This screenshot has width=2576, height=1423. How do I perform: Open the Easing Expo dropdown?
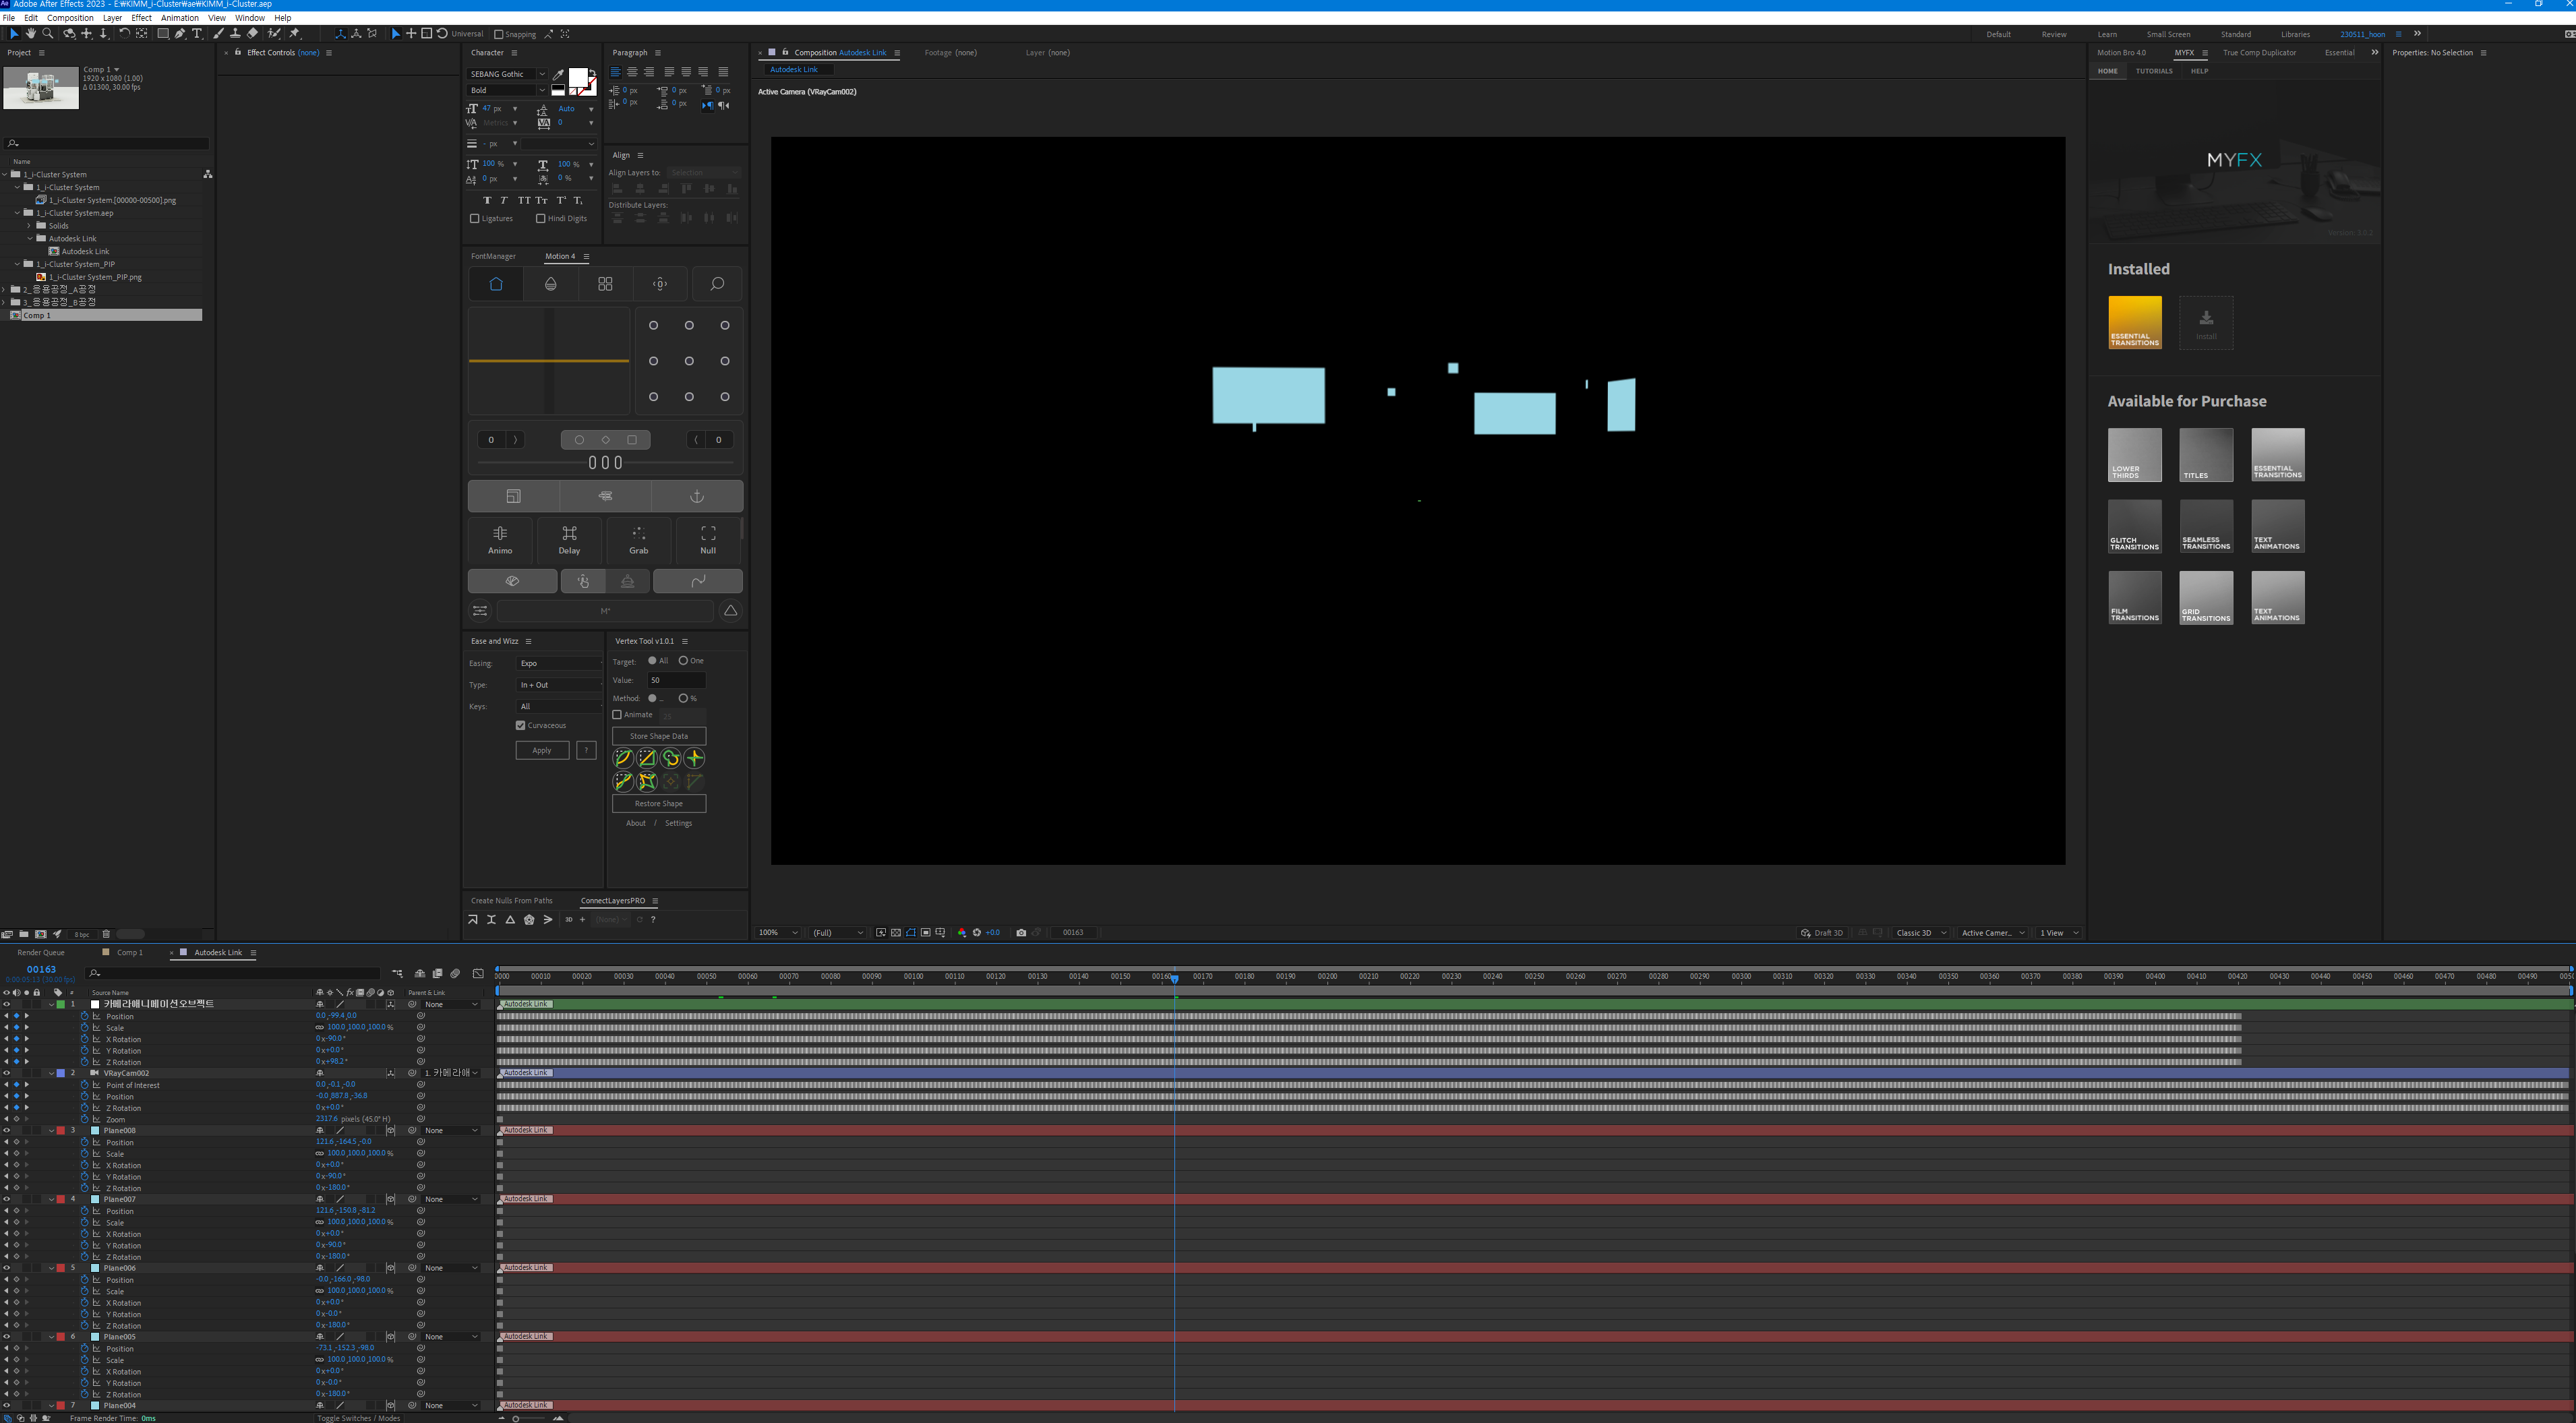[559, 663]
